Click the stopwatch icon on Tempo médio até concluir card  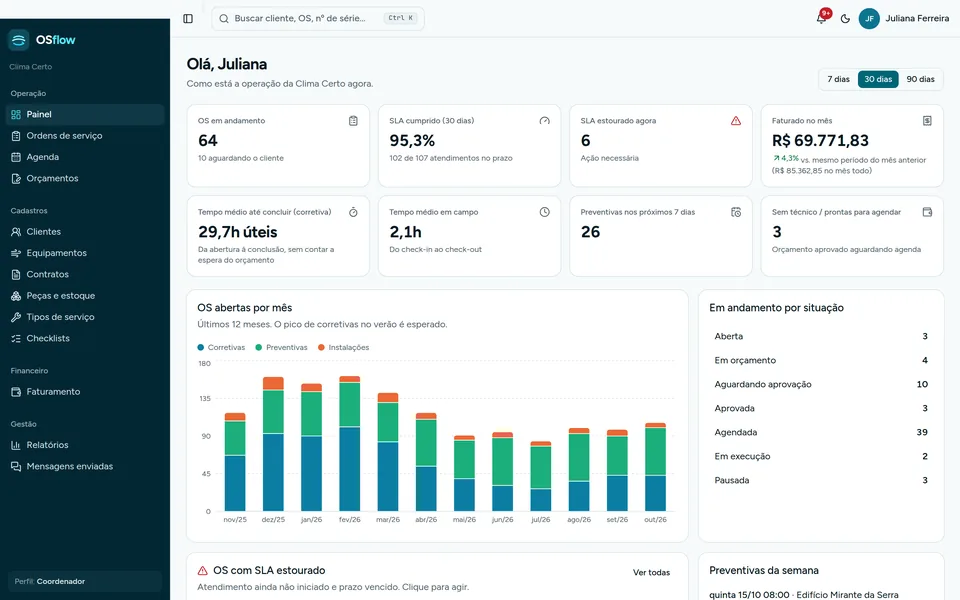[353, 212]
